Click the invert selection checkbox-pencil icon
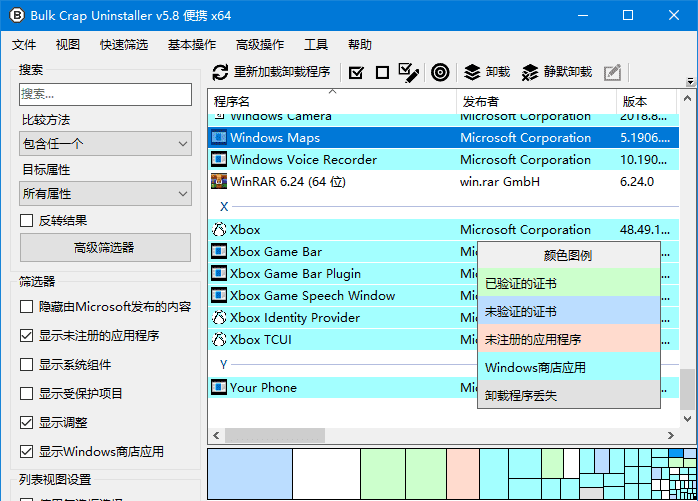Viewport: 698px width, 501px height. coord(409,73)
